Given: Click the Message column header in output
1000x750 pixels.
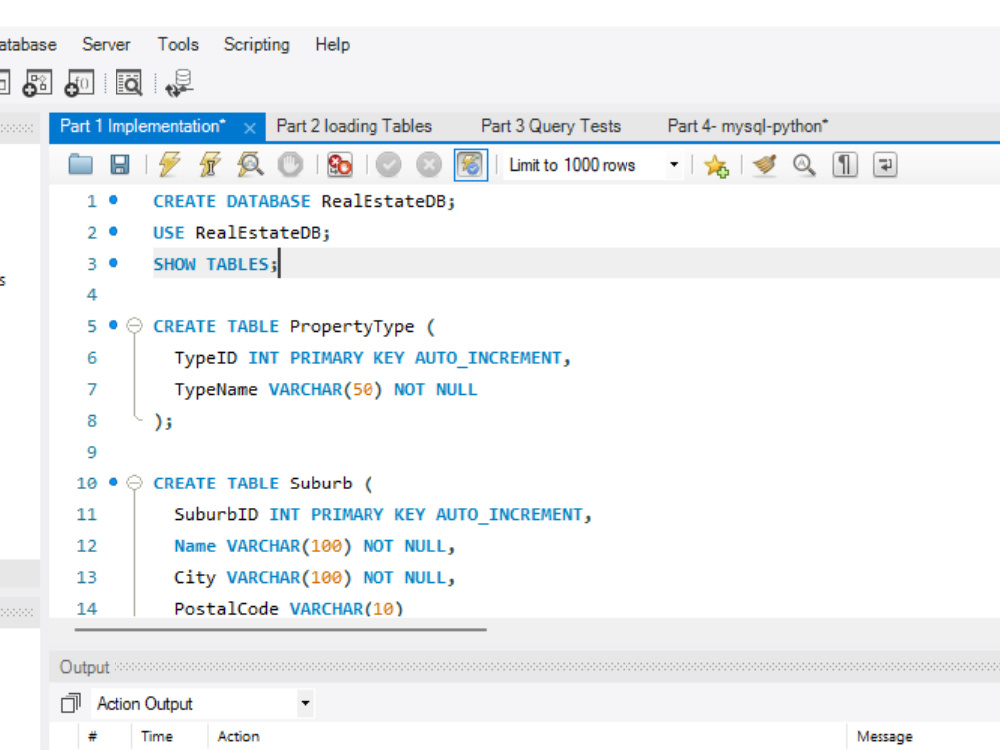Looking at the screenshot, I should point(885,737).
